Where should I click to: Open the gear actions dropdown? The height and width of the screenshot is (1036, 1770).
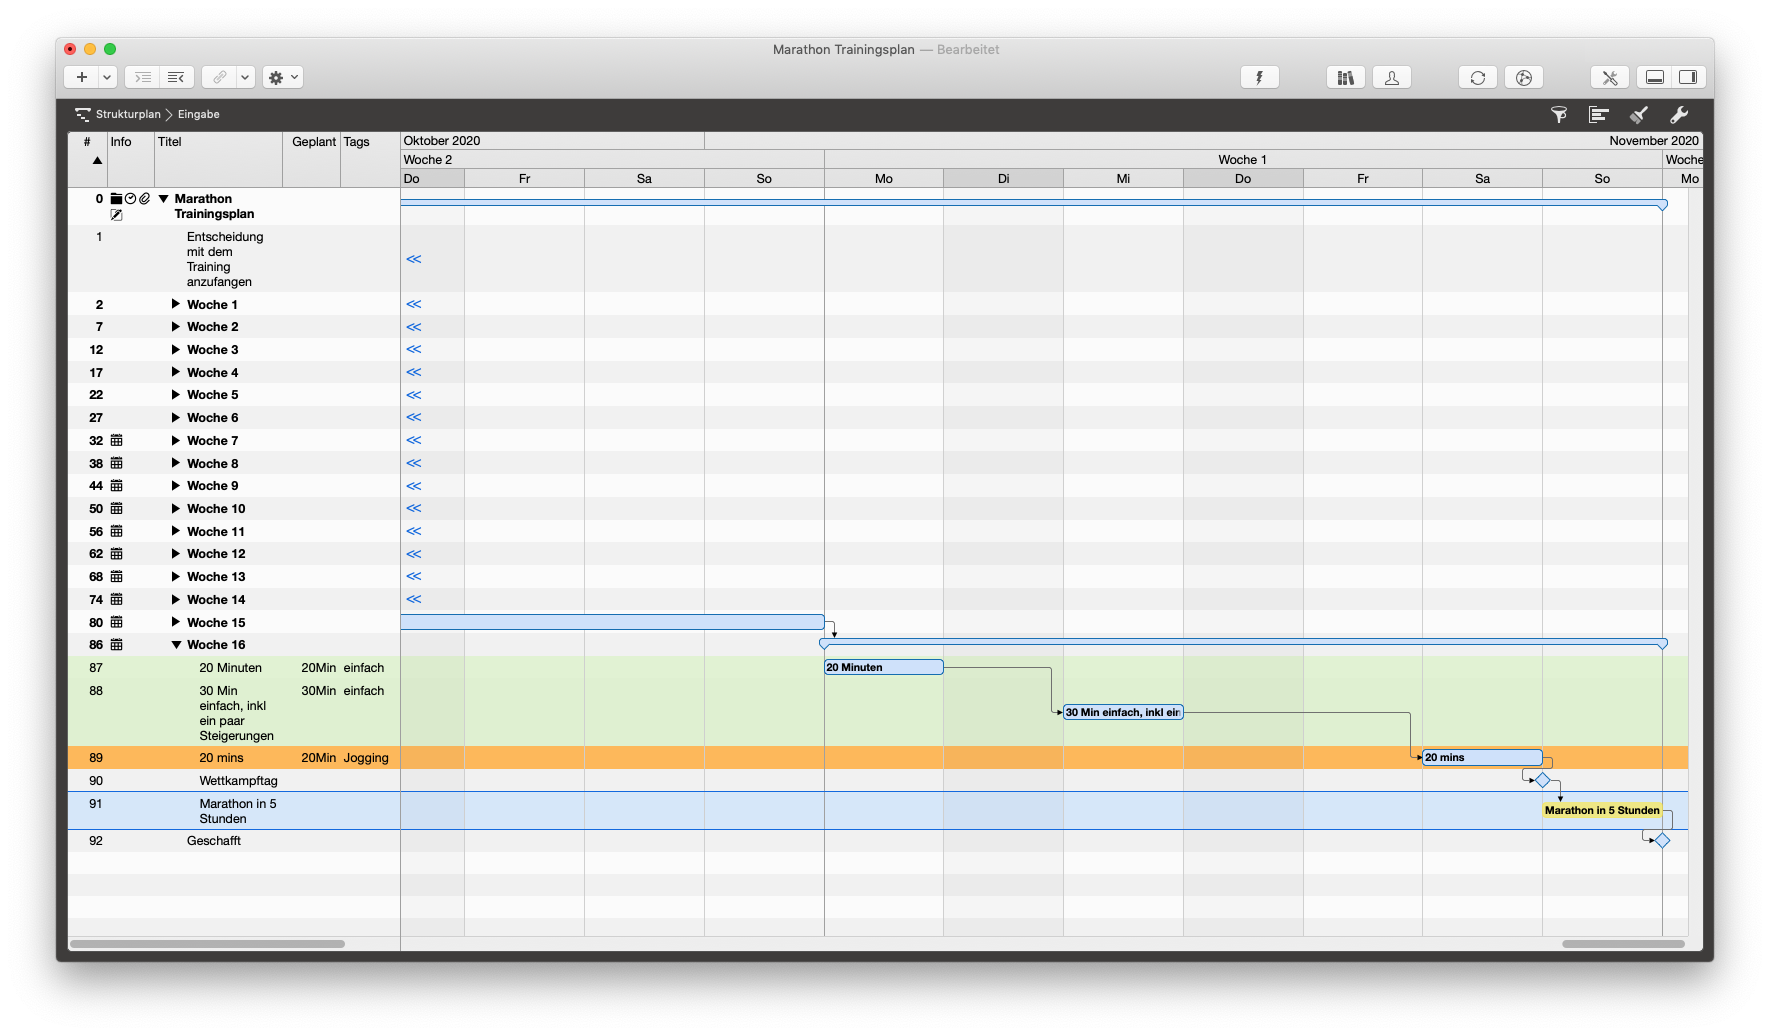pos(283,78)
